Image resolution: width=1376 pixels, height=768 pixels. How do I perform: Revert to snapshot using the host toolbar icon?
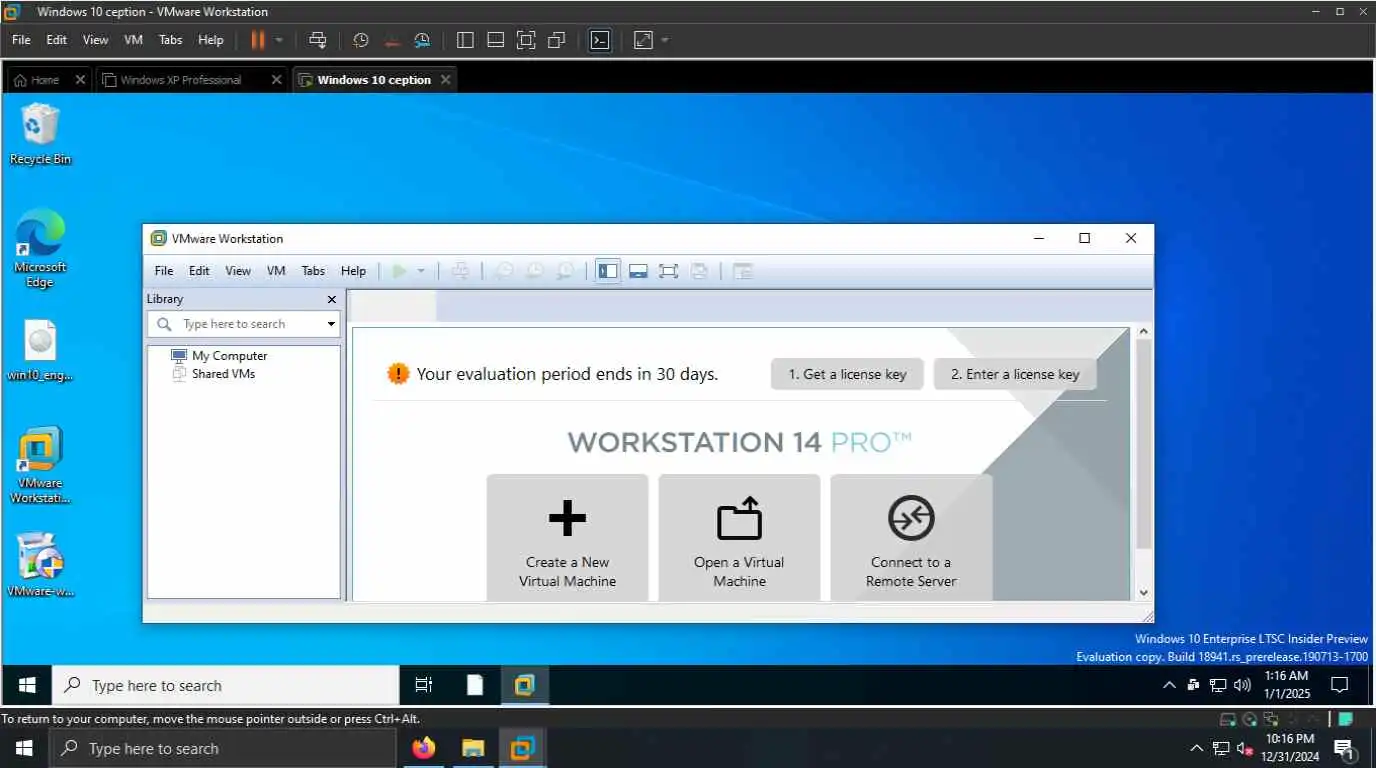pyautogui.click(x=391, y=40)
